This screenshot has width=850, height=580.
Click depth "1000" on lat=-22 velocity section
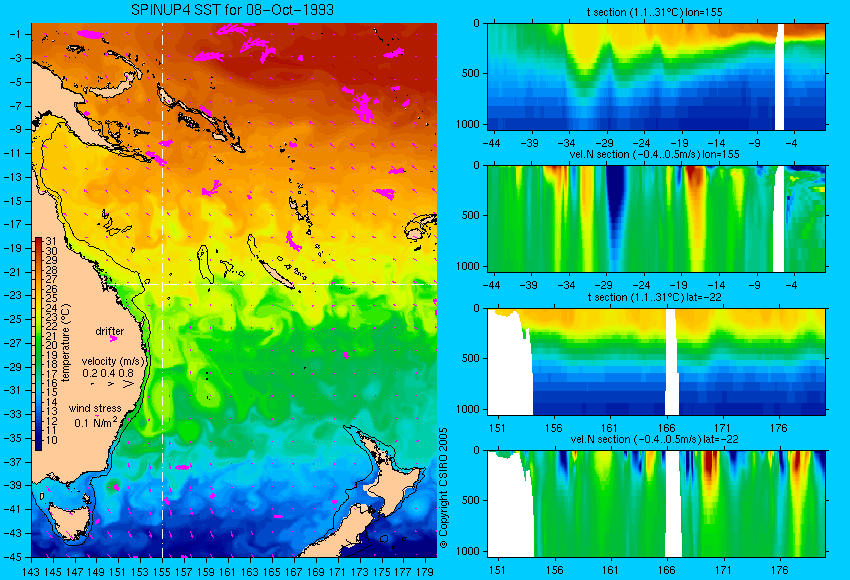click(x=468, y=551)
